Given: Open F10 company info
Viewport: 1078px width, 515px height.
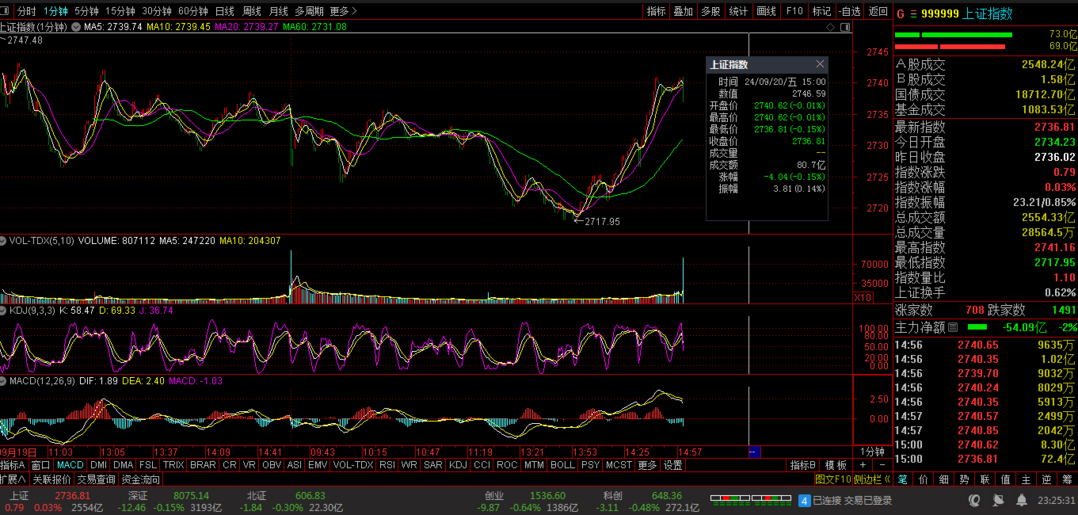Looking at the screenshot, I should tap(794, 11).
